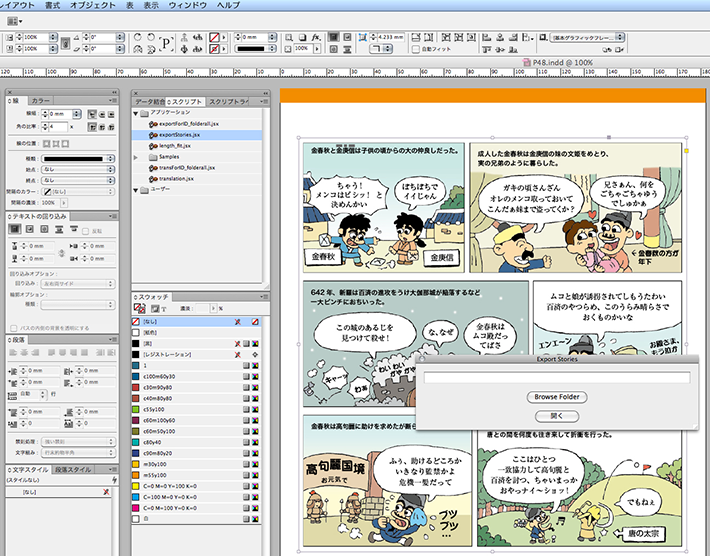The image size is (710, 556).
Task: Click the align horizontal centers icon
Action: (500, 37)
